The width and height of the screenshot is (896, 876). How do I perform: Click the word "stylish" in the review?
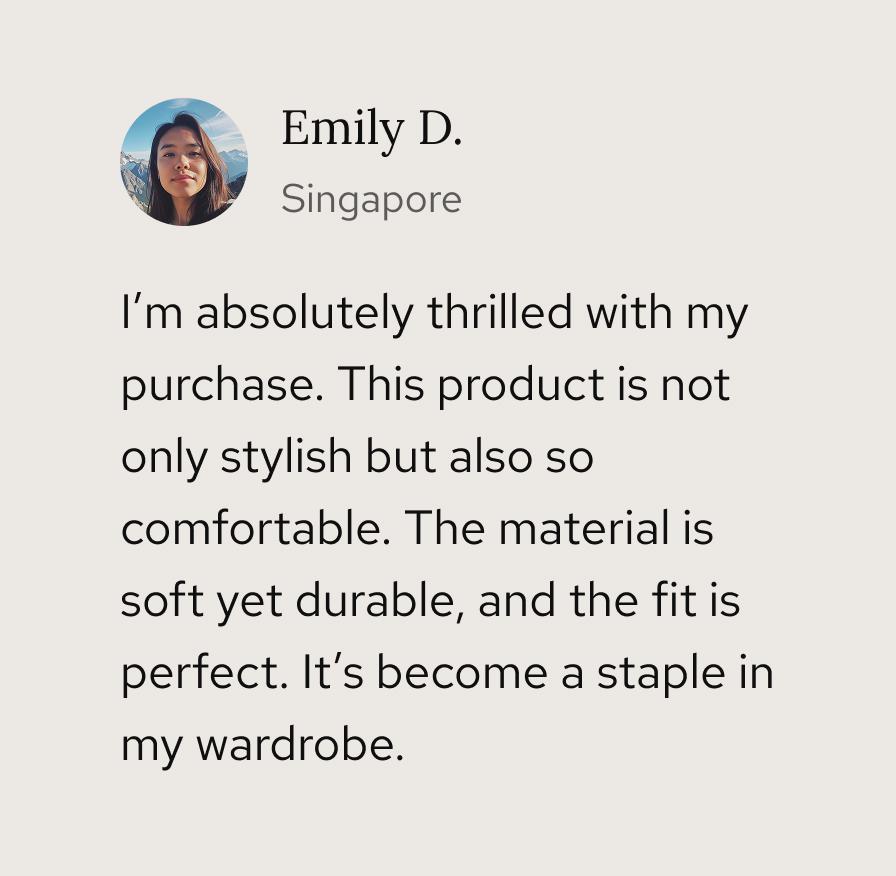[x=286, y=458]
